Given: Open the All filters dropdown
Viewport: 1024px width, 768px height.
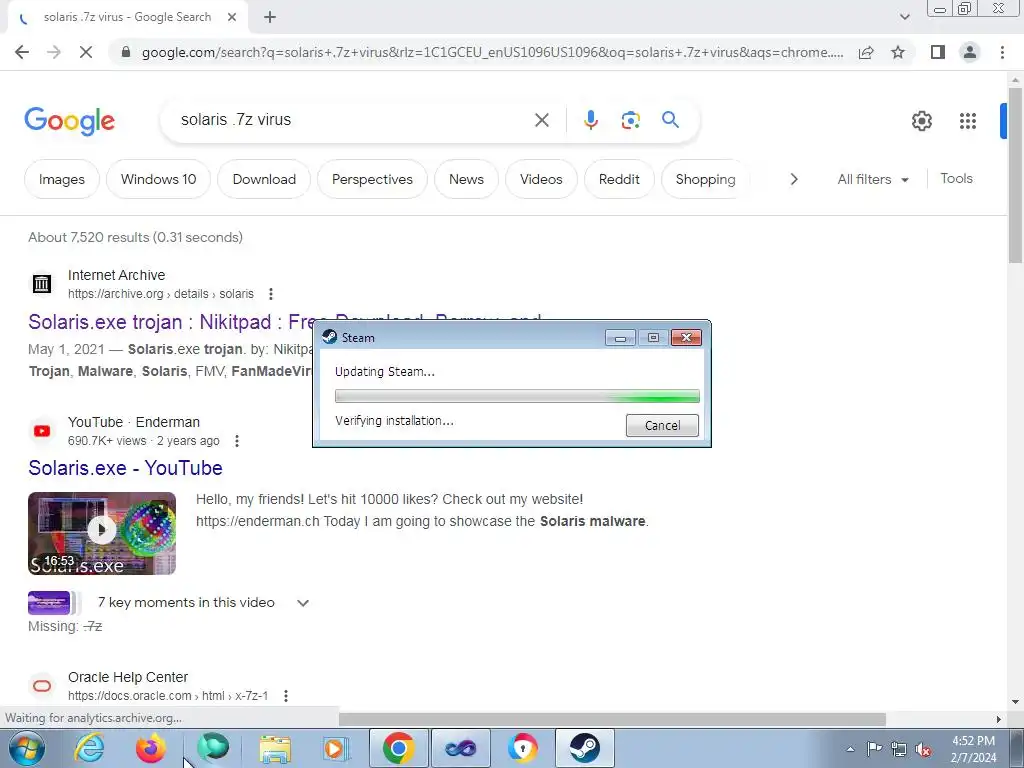Looking at the screenshot, I should (873, 179).
